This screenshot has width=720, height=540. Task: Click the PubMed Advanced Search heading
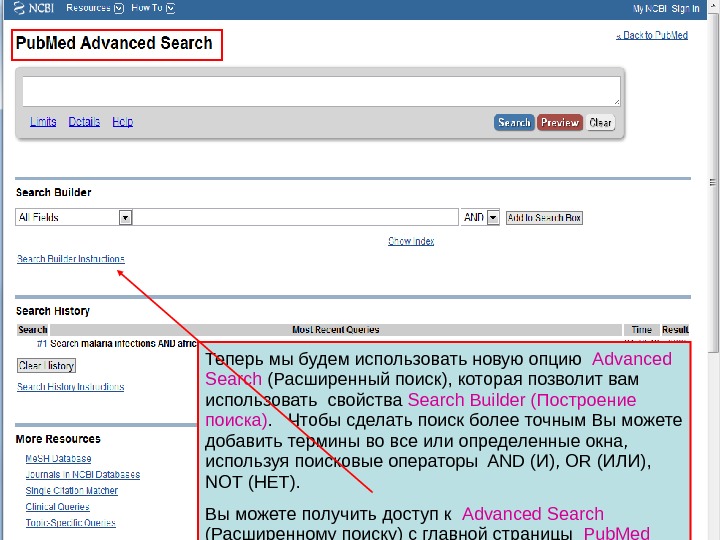click(114, 43)
